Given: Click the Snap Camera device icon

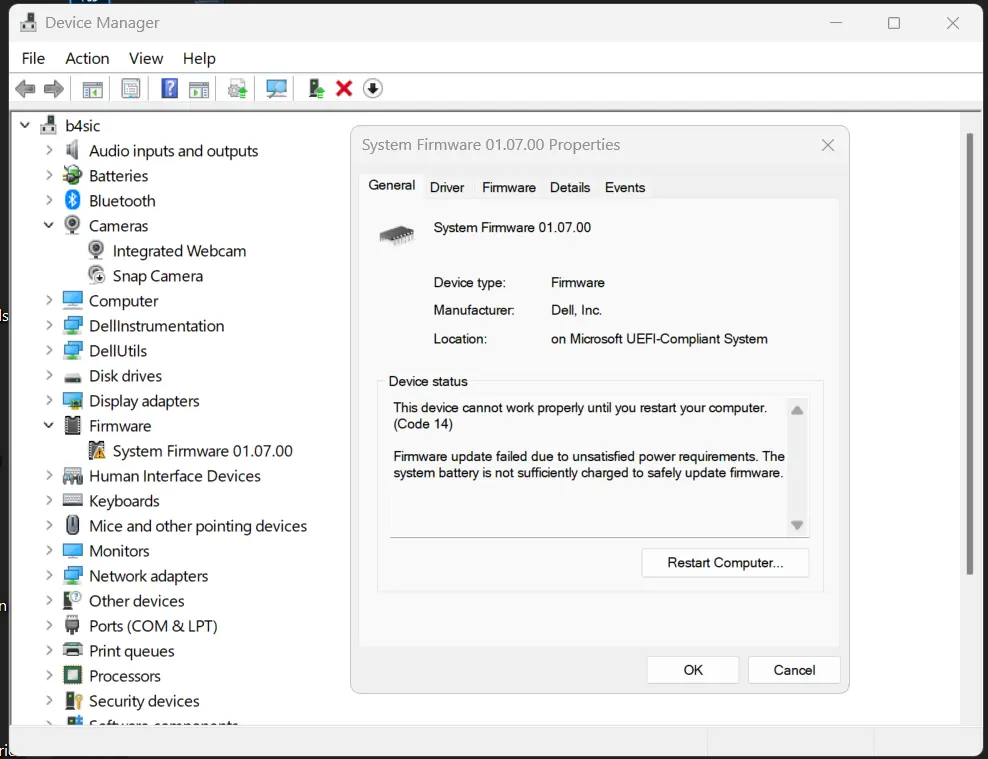Looking at the screenshot, I should [96, 275].
